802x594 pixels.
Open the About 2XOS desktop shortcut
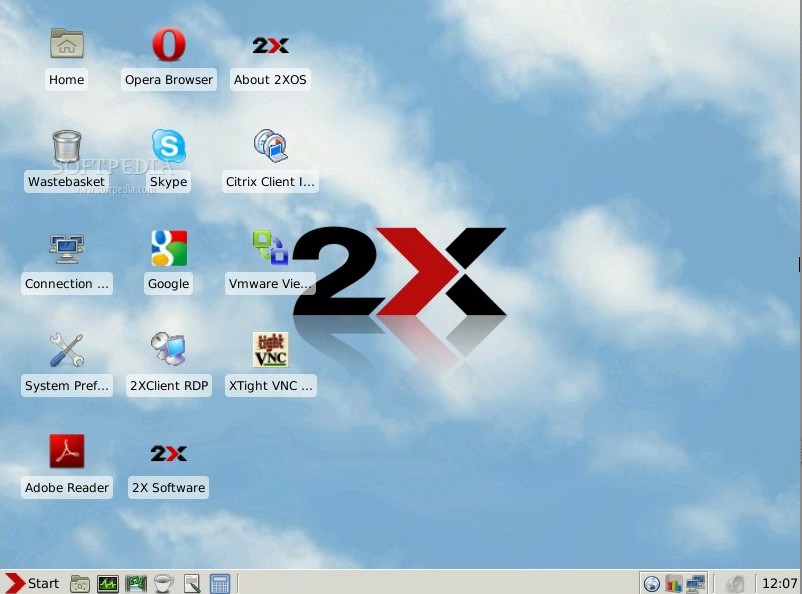(270, 46)
